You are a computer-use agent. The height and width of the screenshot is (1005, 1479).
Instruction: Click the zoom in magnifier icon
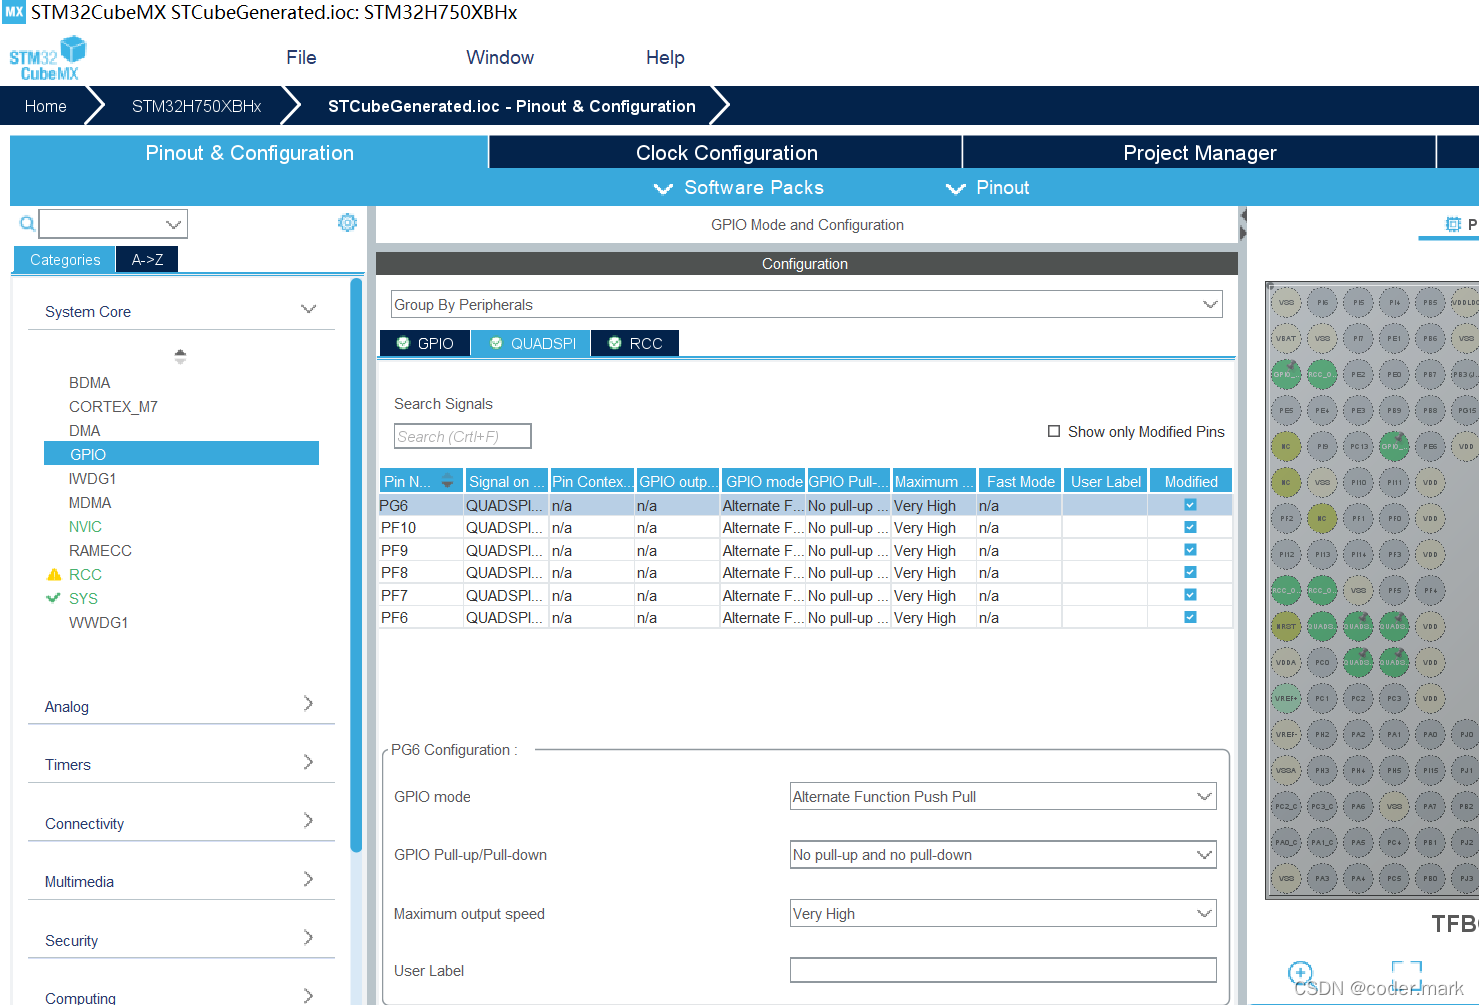1300,973
